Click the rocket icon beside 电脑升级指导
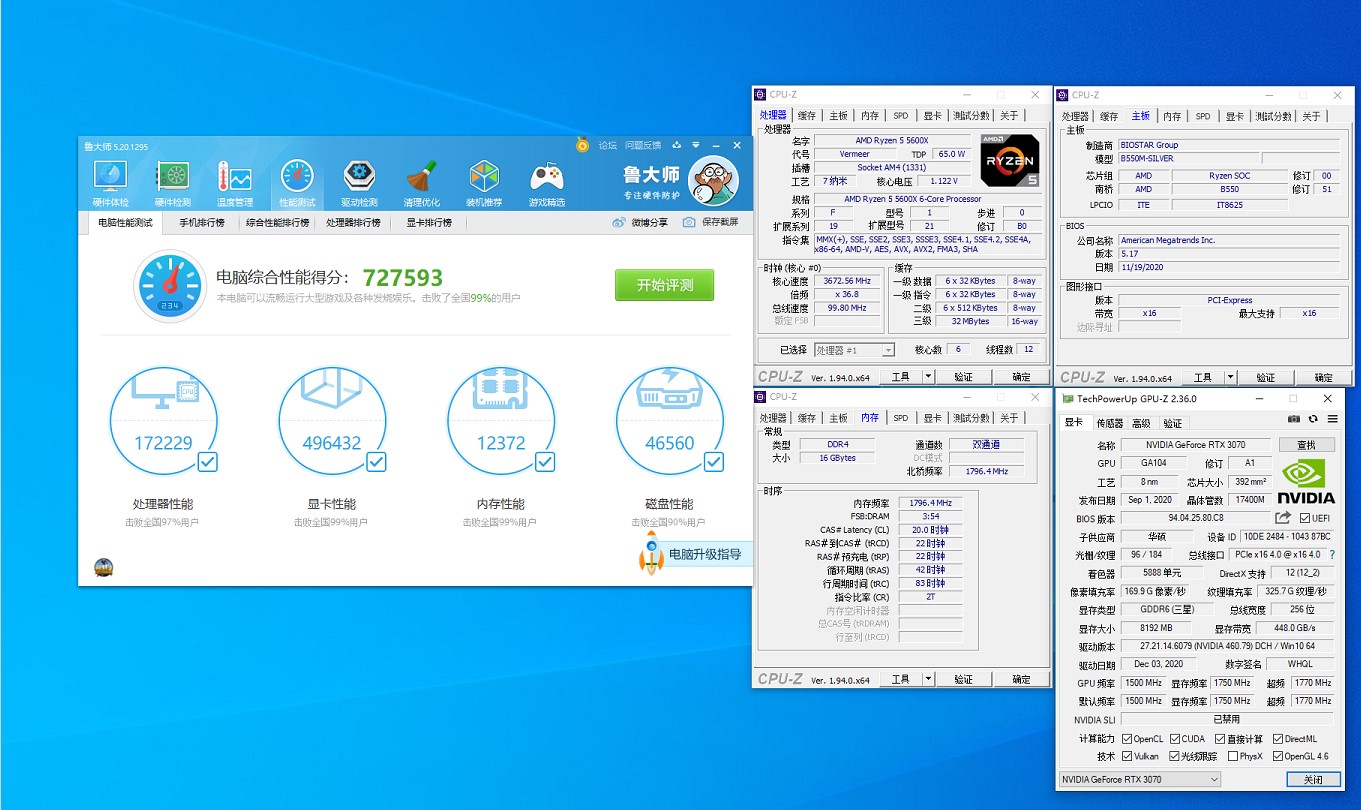1361x810 pixels. coord(651,552)
